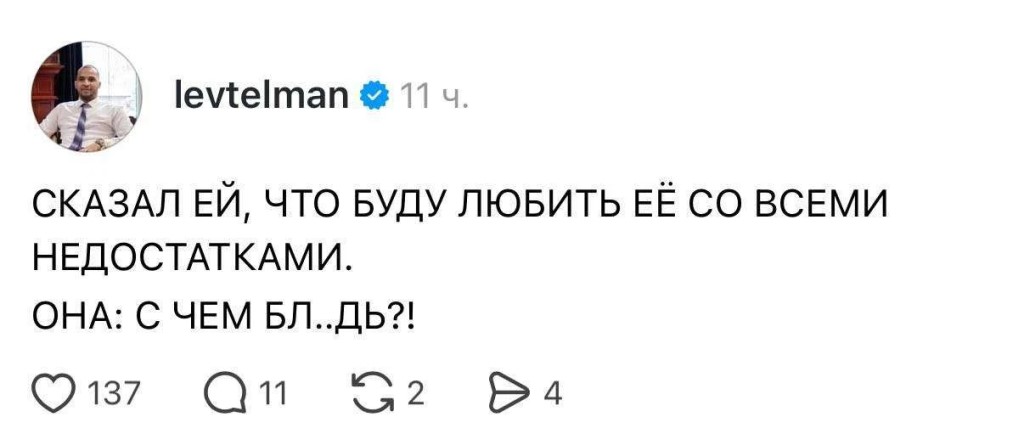1024x445 pixels.
Task: Click the line starting with ОНА:
Action: point(222,321)
